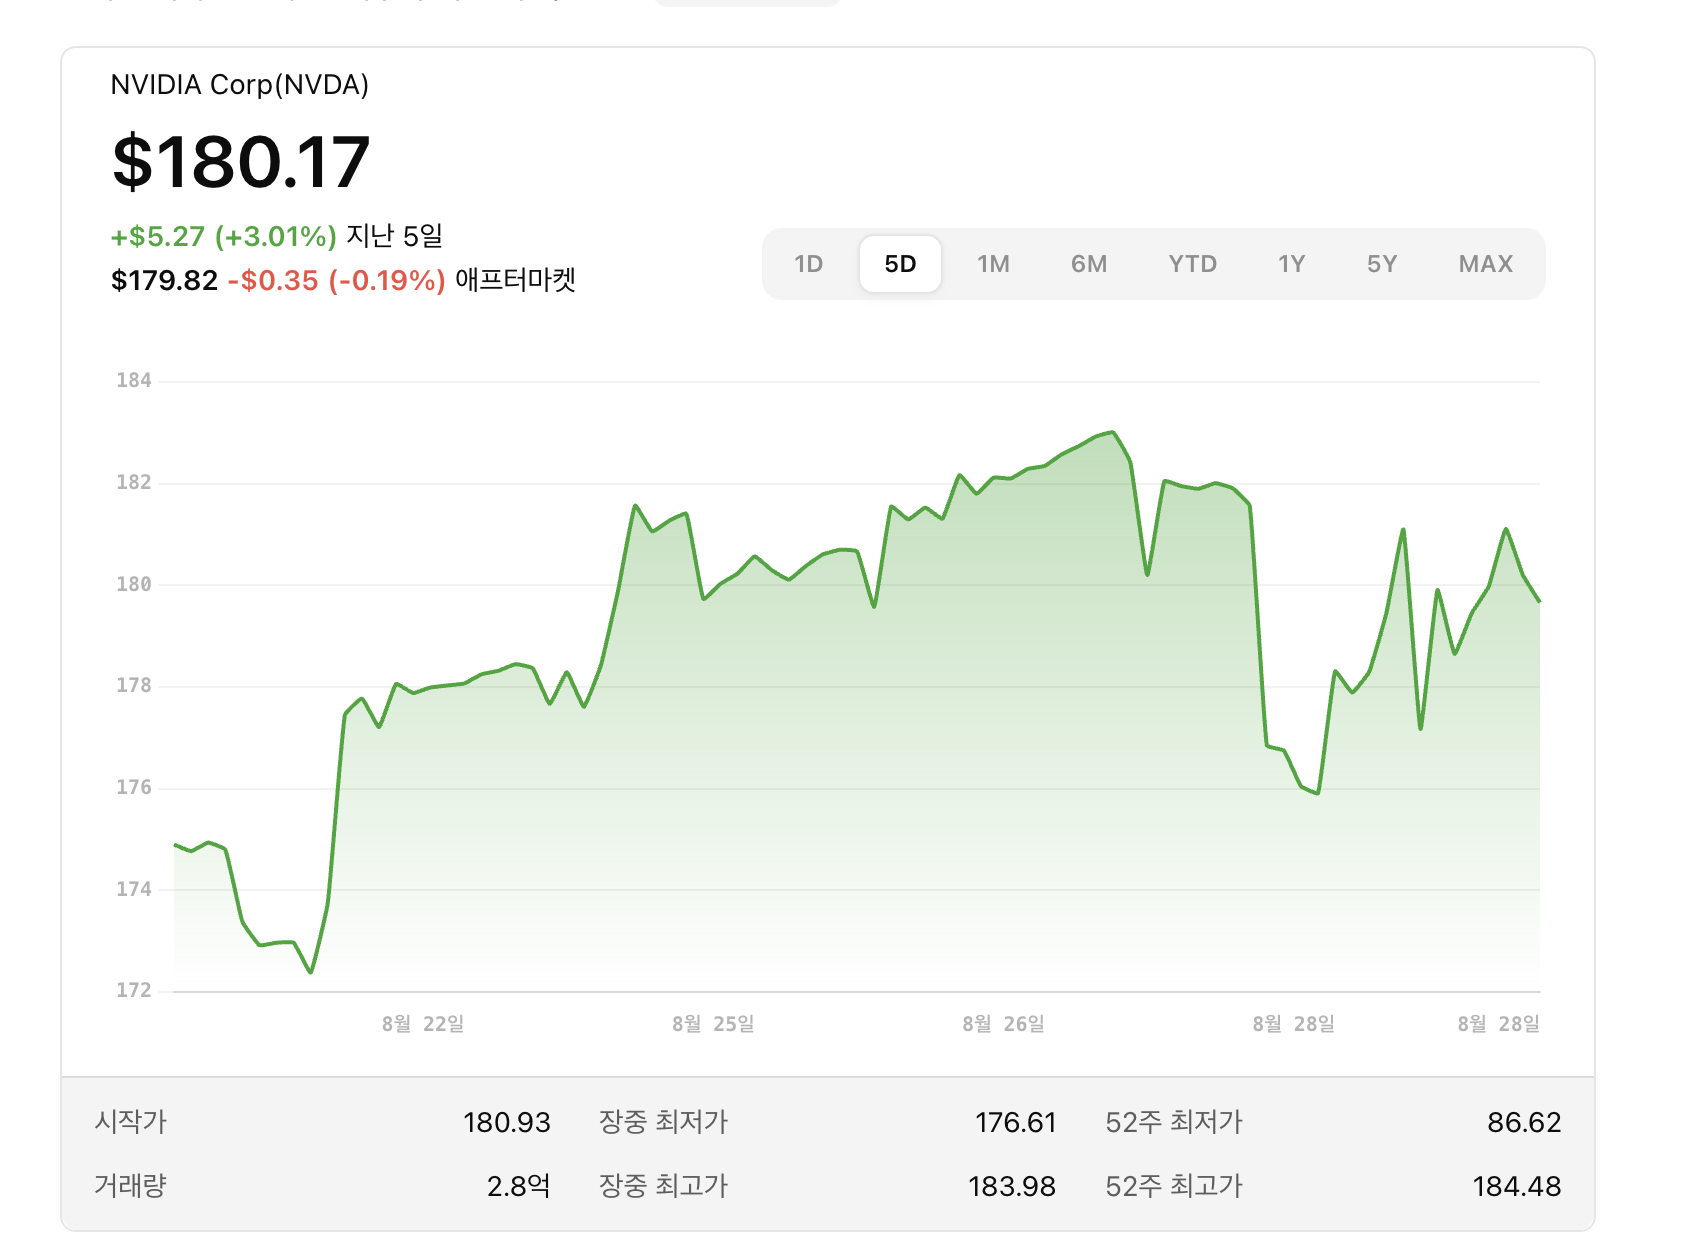Select the 5D time range tab
Viewport: 1688px width, 1250px height.
click(x=900, y=264)
